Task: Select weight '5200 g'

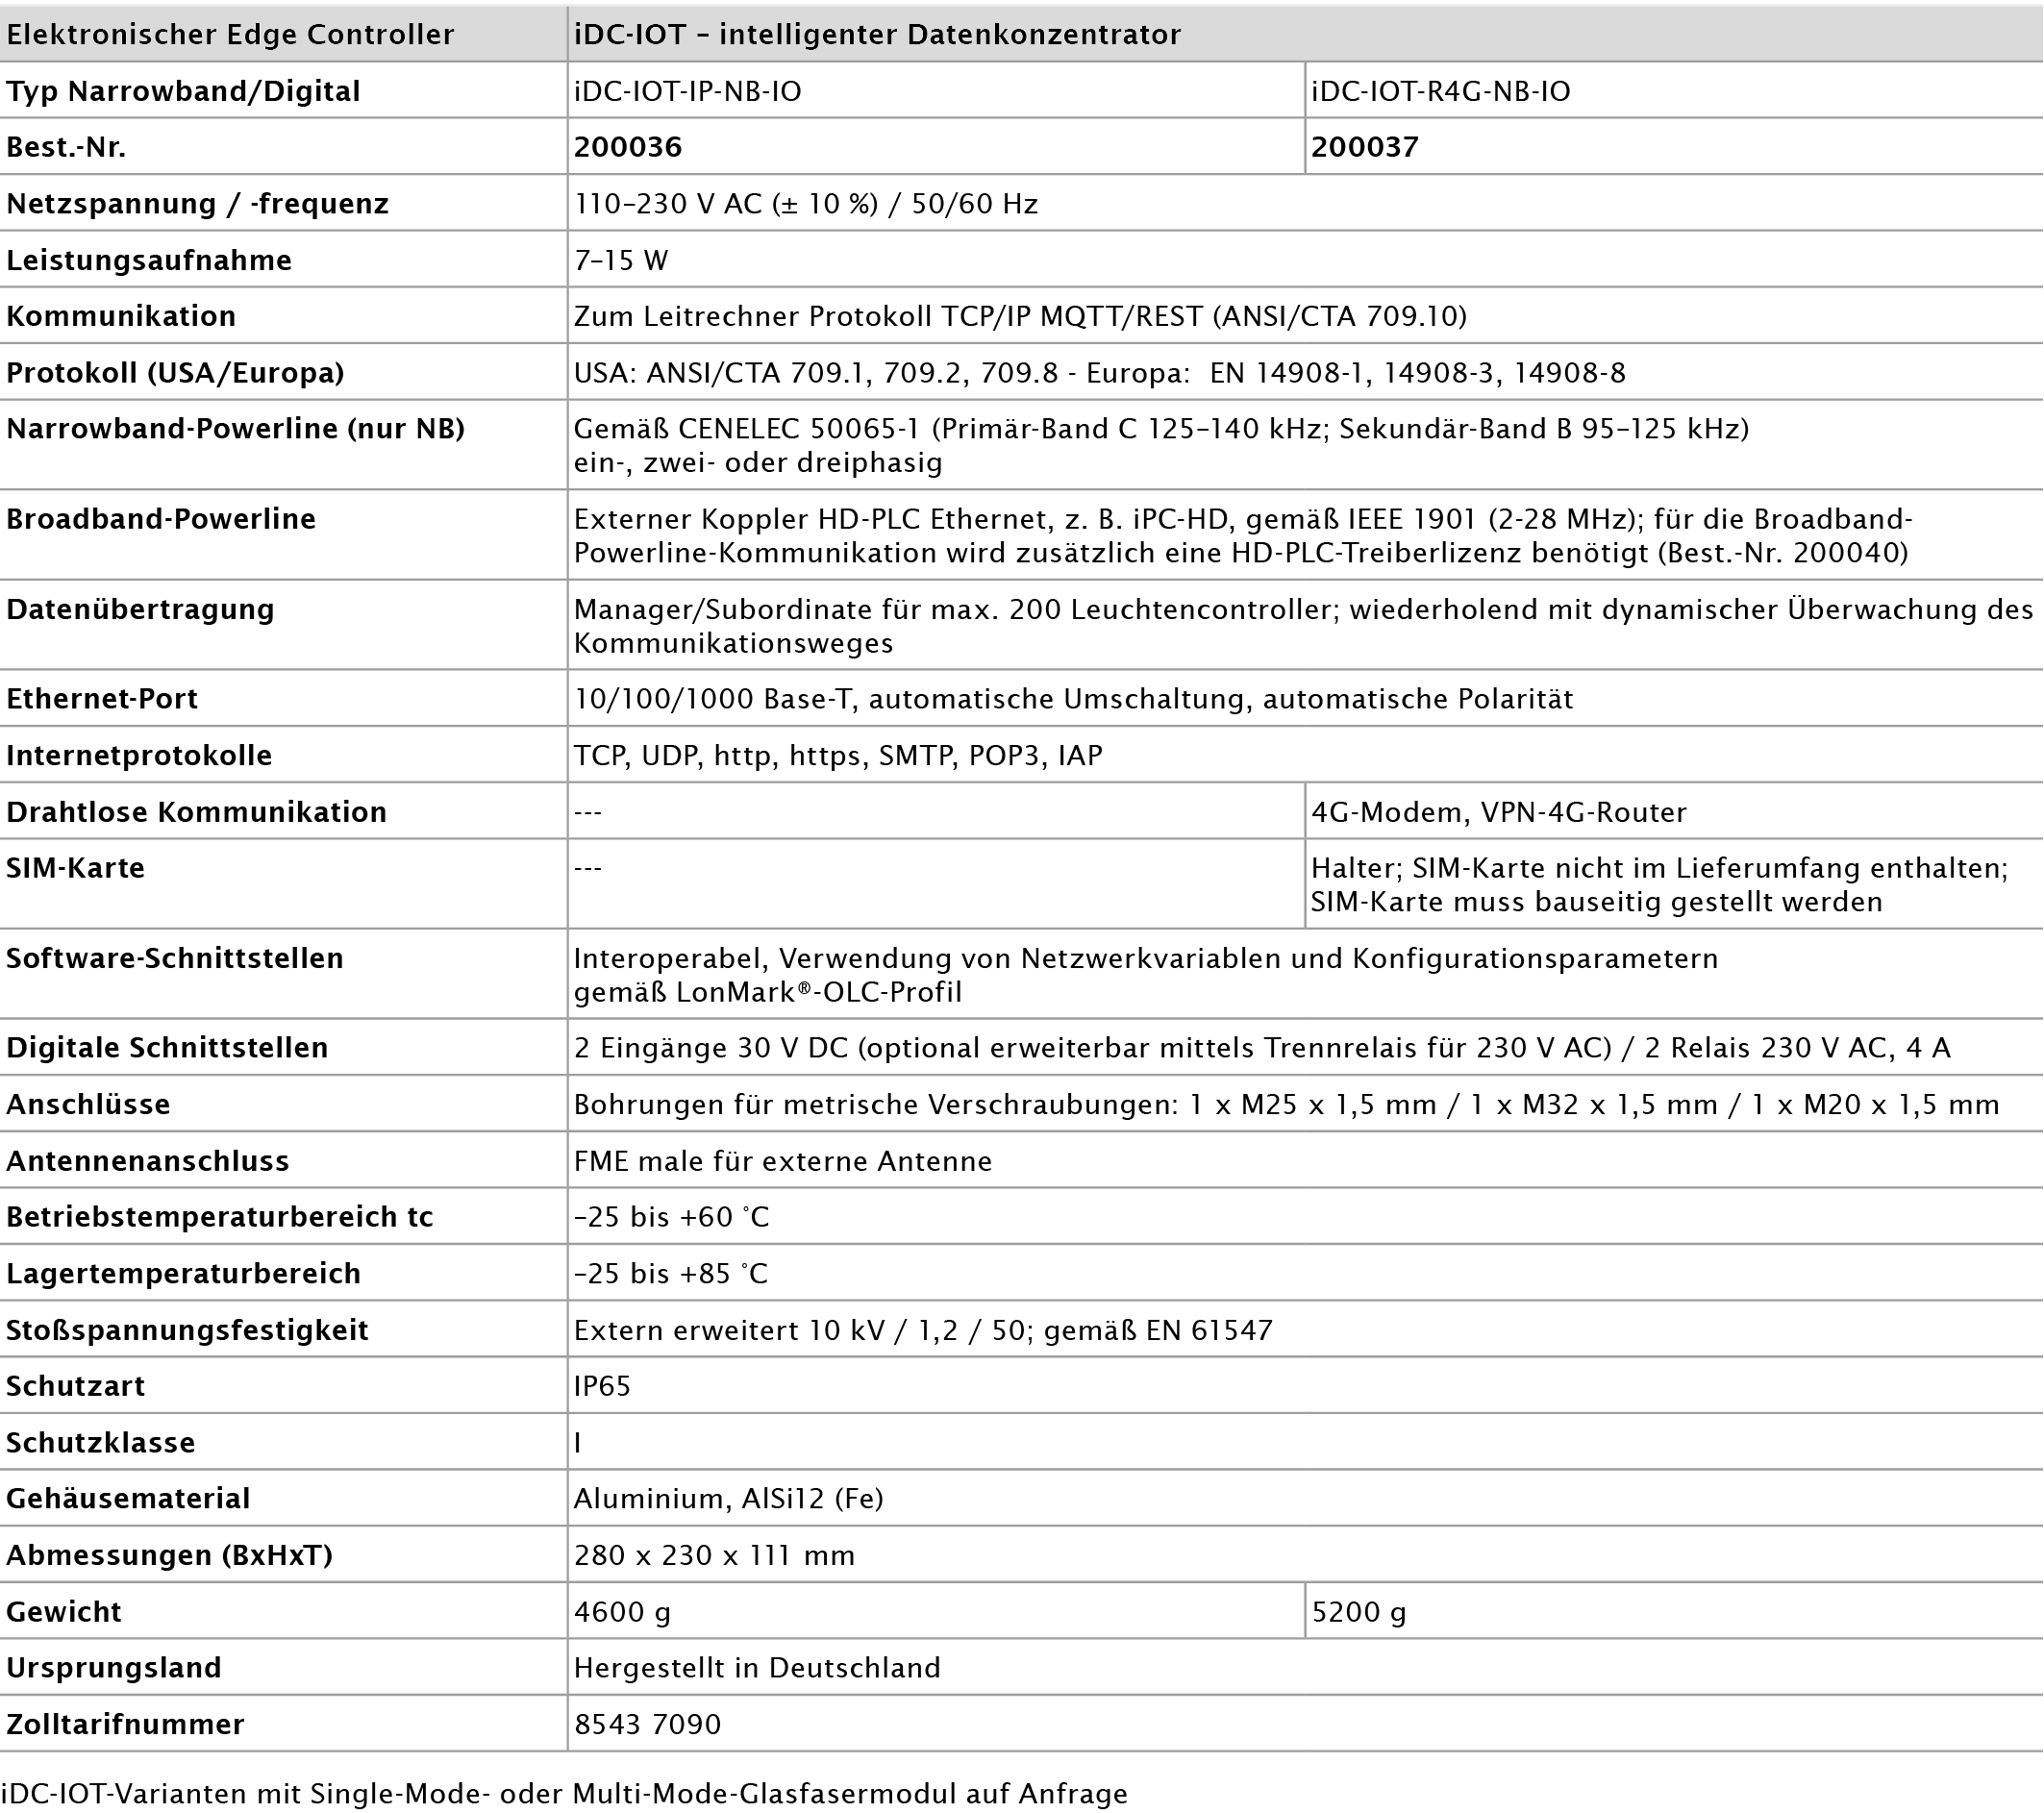Action: coord(1359,1612)
